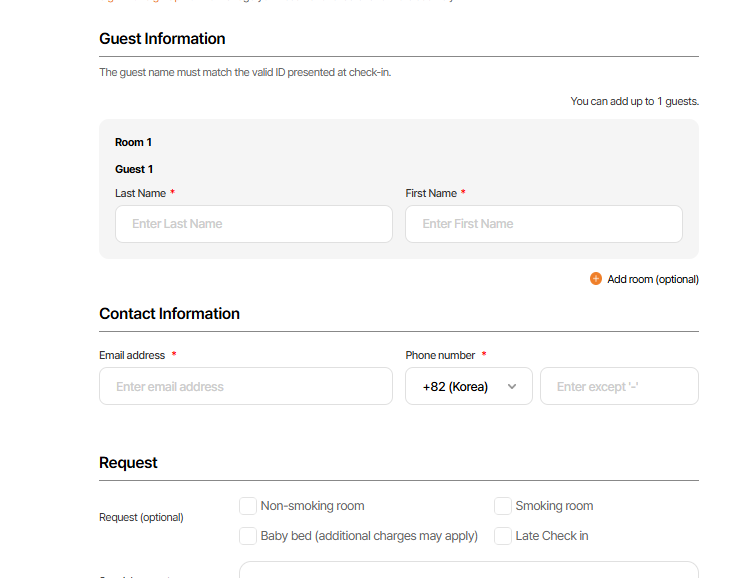737x578 pixels.
Task: Select the Enter email address field
Action: coord(246,387)
